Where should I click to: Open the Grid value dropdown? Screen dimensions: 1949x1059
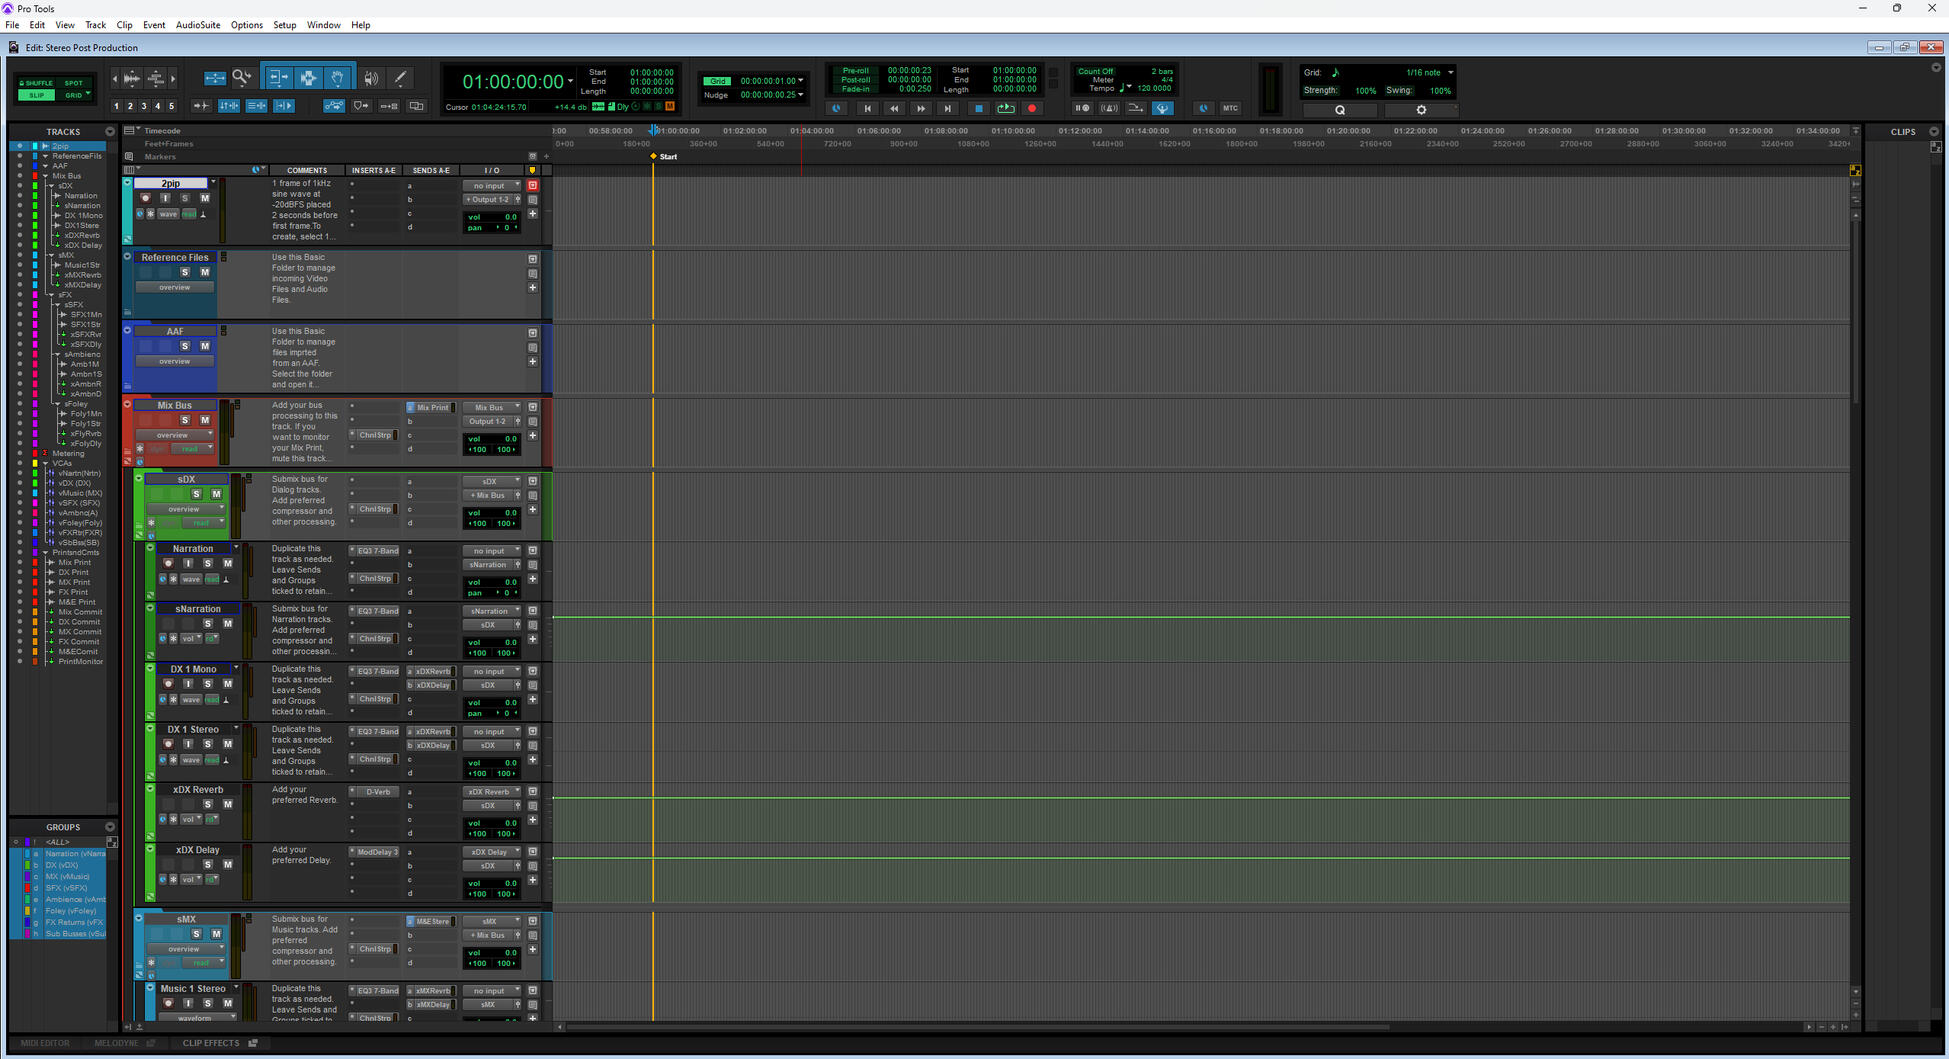[801, 81]
